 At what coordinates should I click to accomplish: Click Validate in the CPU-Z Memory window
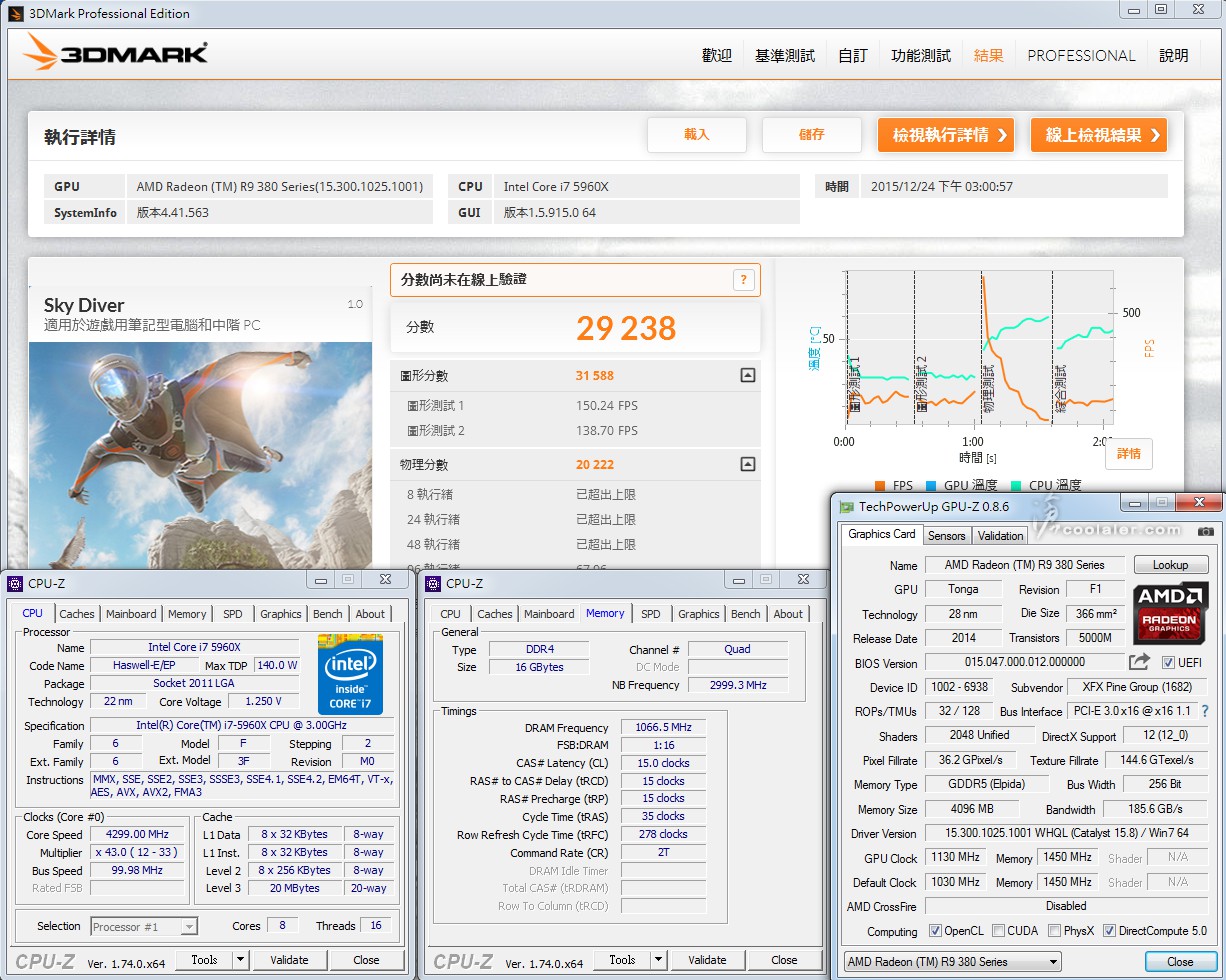(x=707, y=960)
